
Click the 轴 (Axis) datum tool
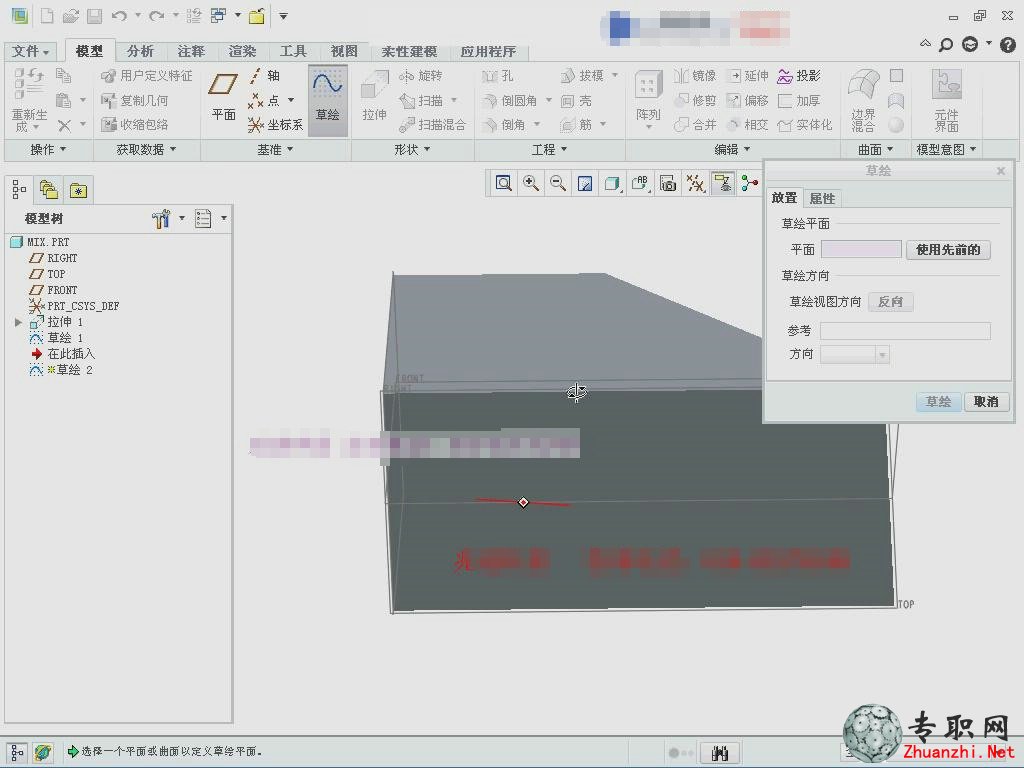click(264, 76)
